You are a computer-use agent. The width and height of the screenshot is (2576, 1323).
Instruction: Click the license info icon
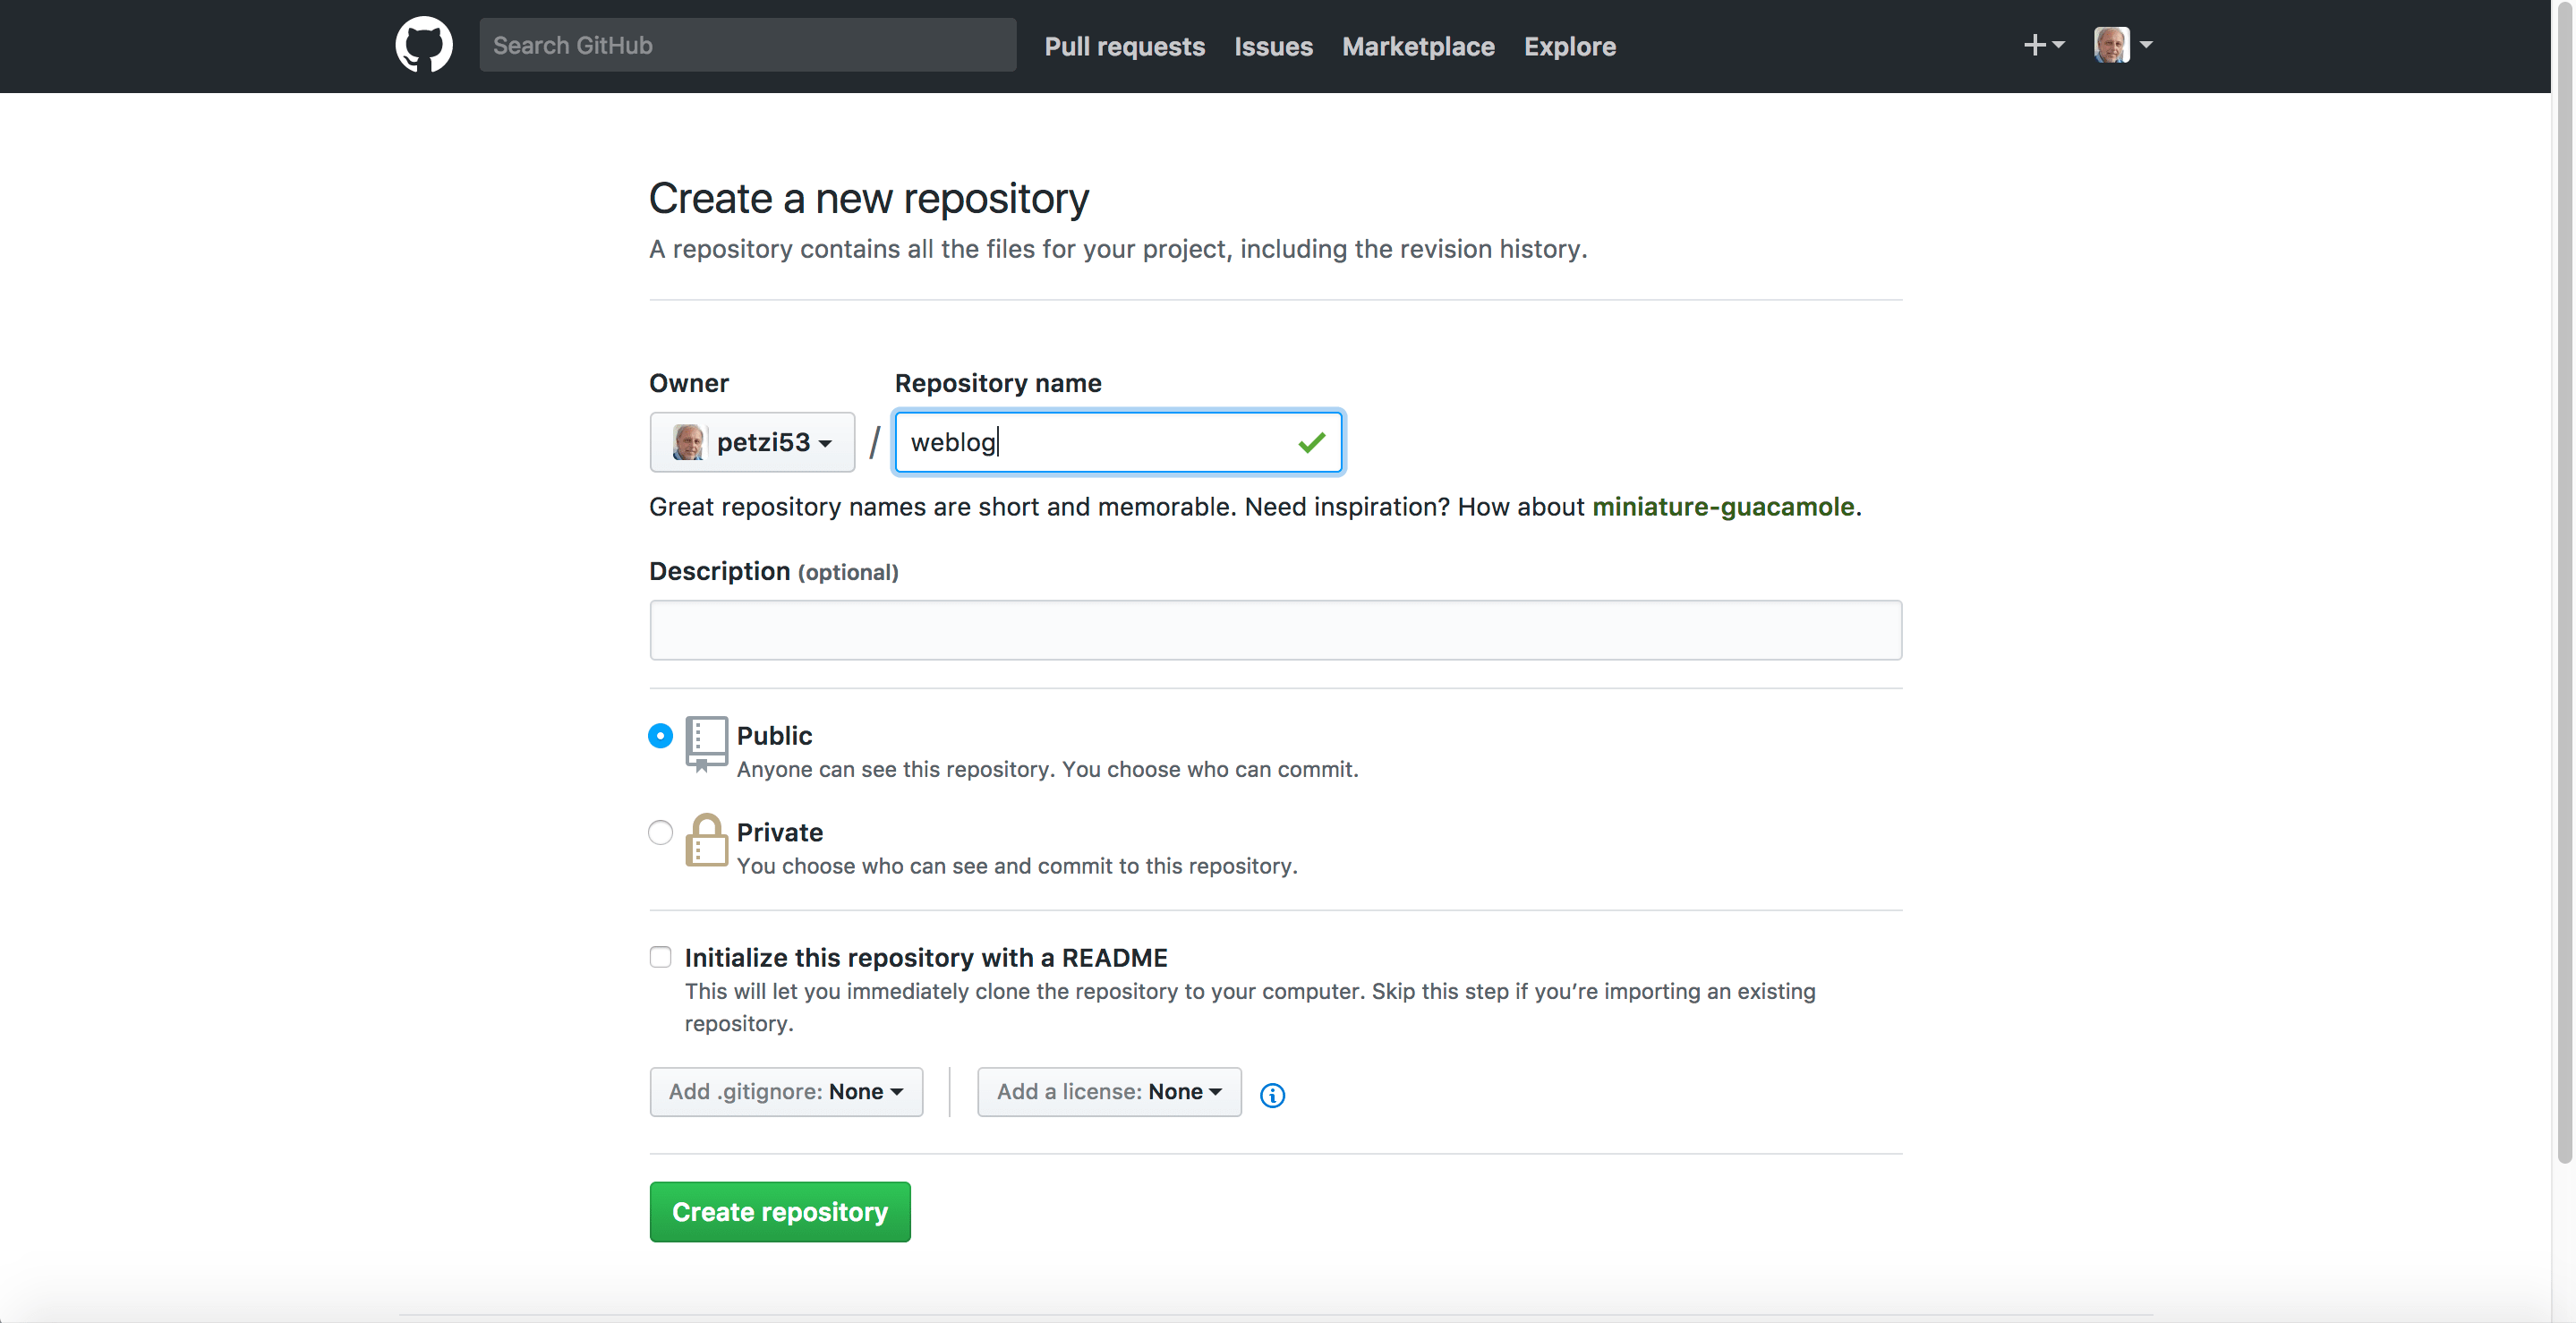tap(1272, 1095)
